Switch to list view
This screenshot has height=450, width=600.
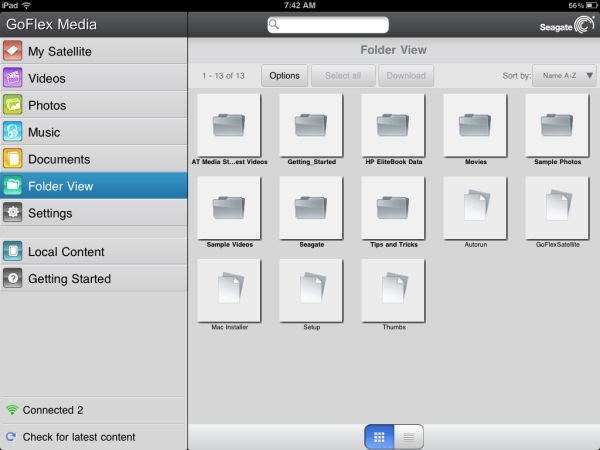coord(409,437)
